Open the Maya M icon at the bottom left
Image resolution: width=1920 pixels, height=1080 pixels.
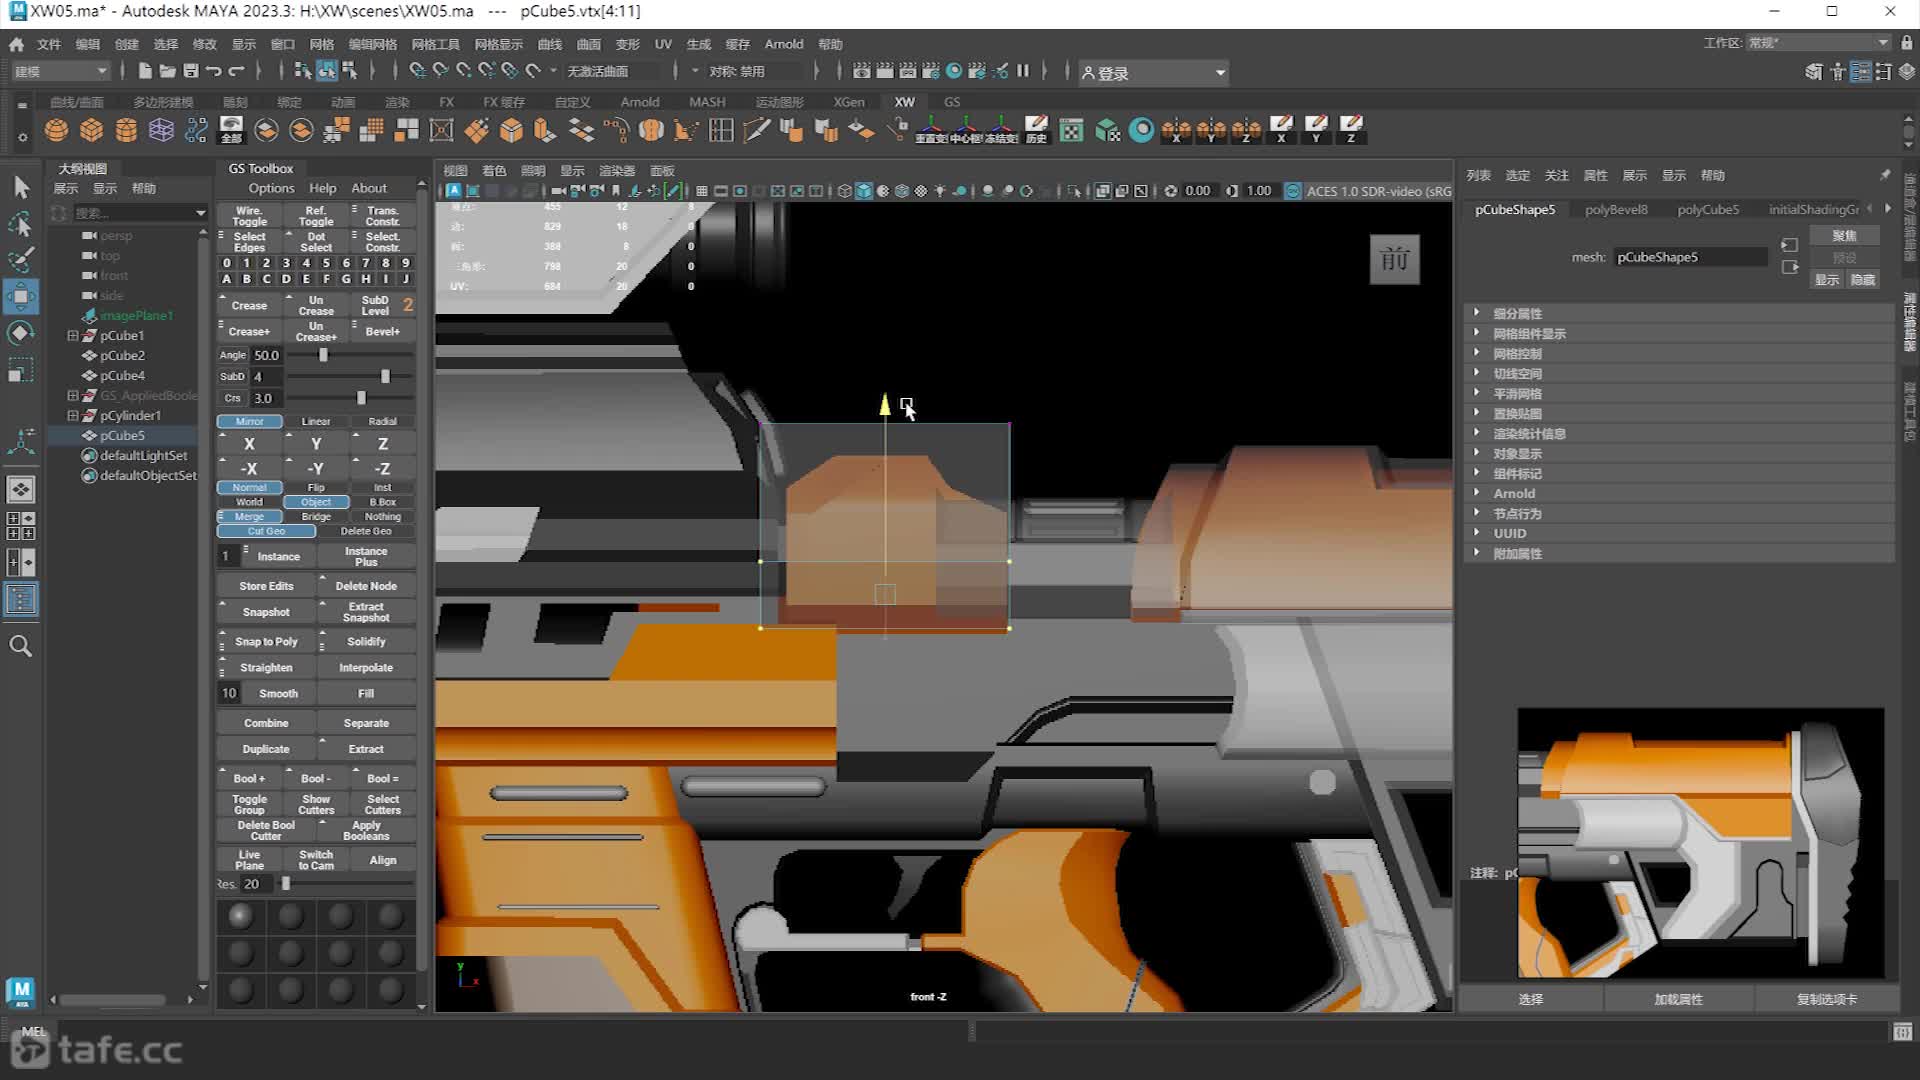pyautogui.click(x=21, y=991)
